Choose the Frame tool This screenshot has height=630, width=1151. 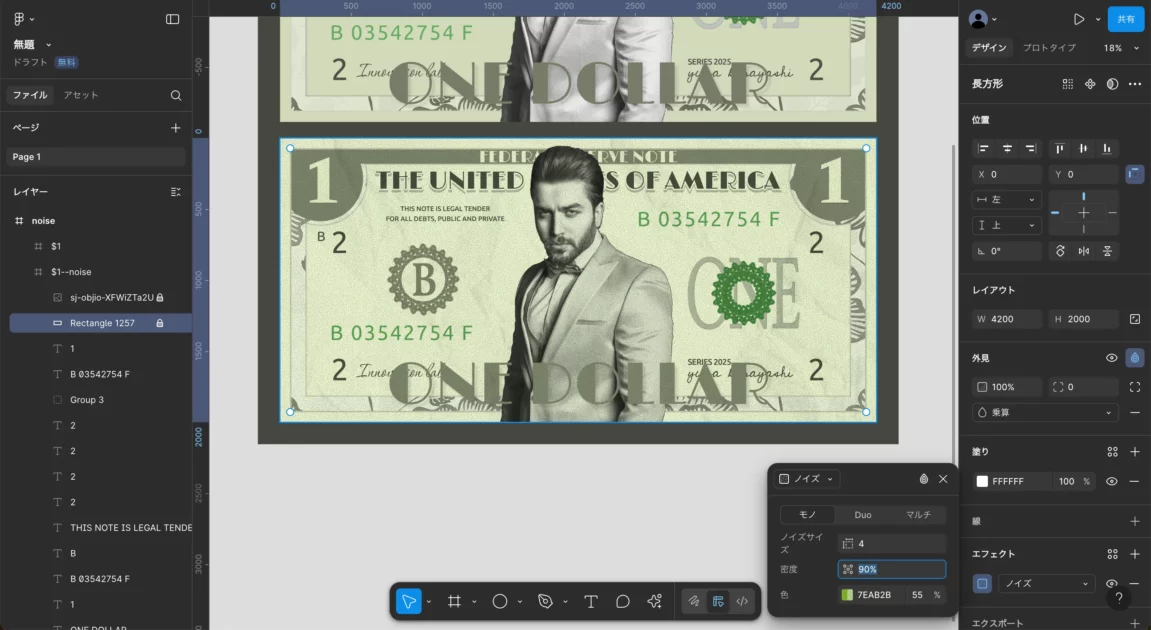[454, 601]
